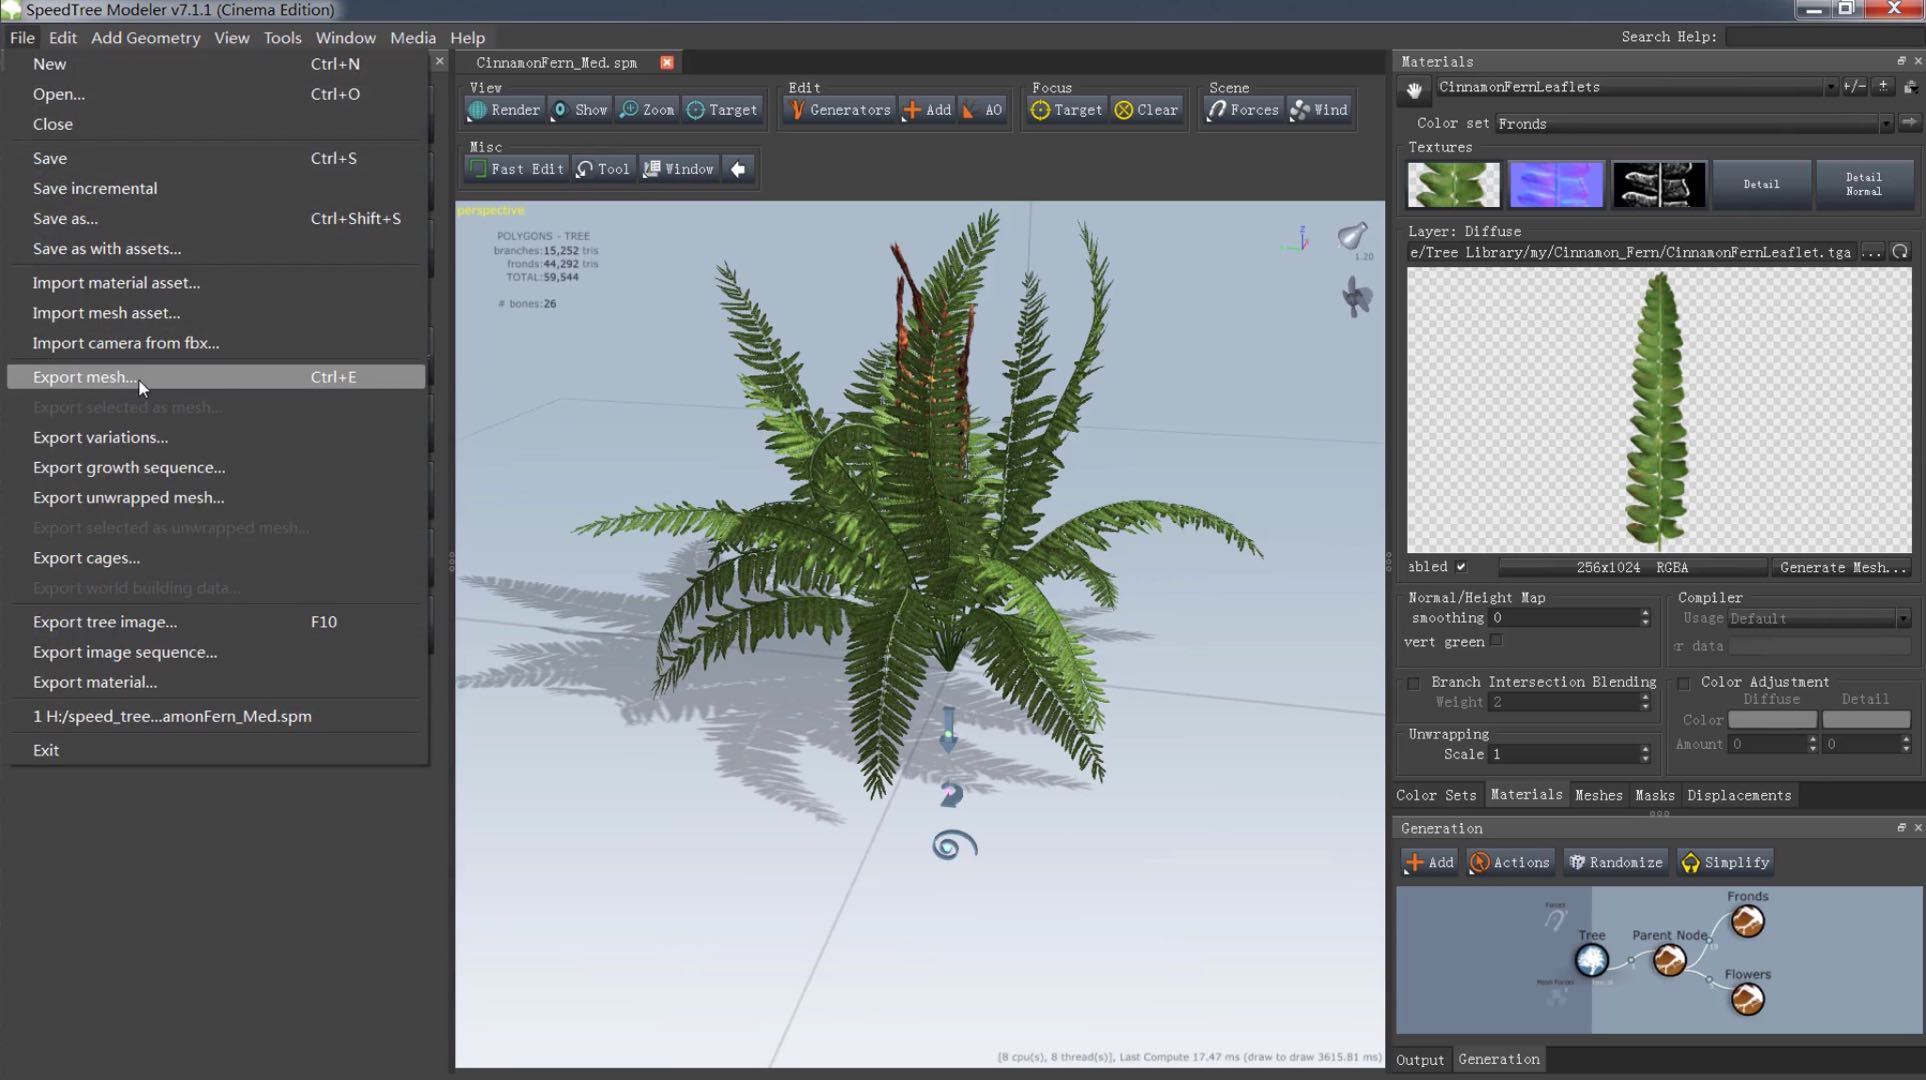The width and height of the screenshot is (1926, 1080).
Task: Click the Clear focus button
Action: [1146, 110]
